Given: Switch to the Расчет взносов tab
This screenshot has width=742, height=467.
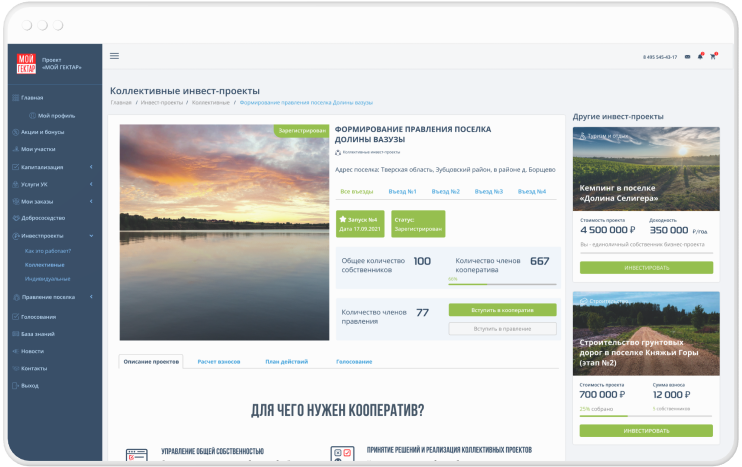Looking at the screenshot, I should (218, 361).
